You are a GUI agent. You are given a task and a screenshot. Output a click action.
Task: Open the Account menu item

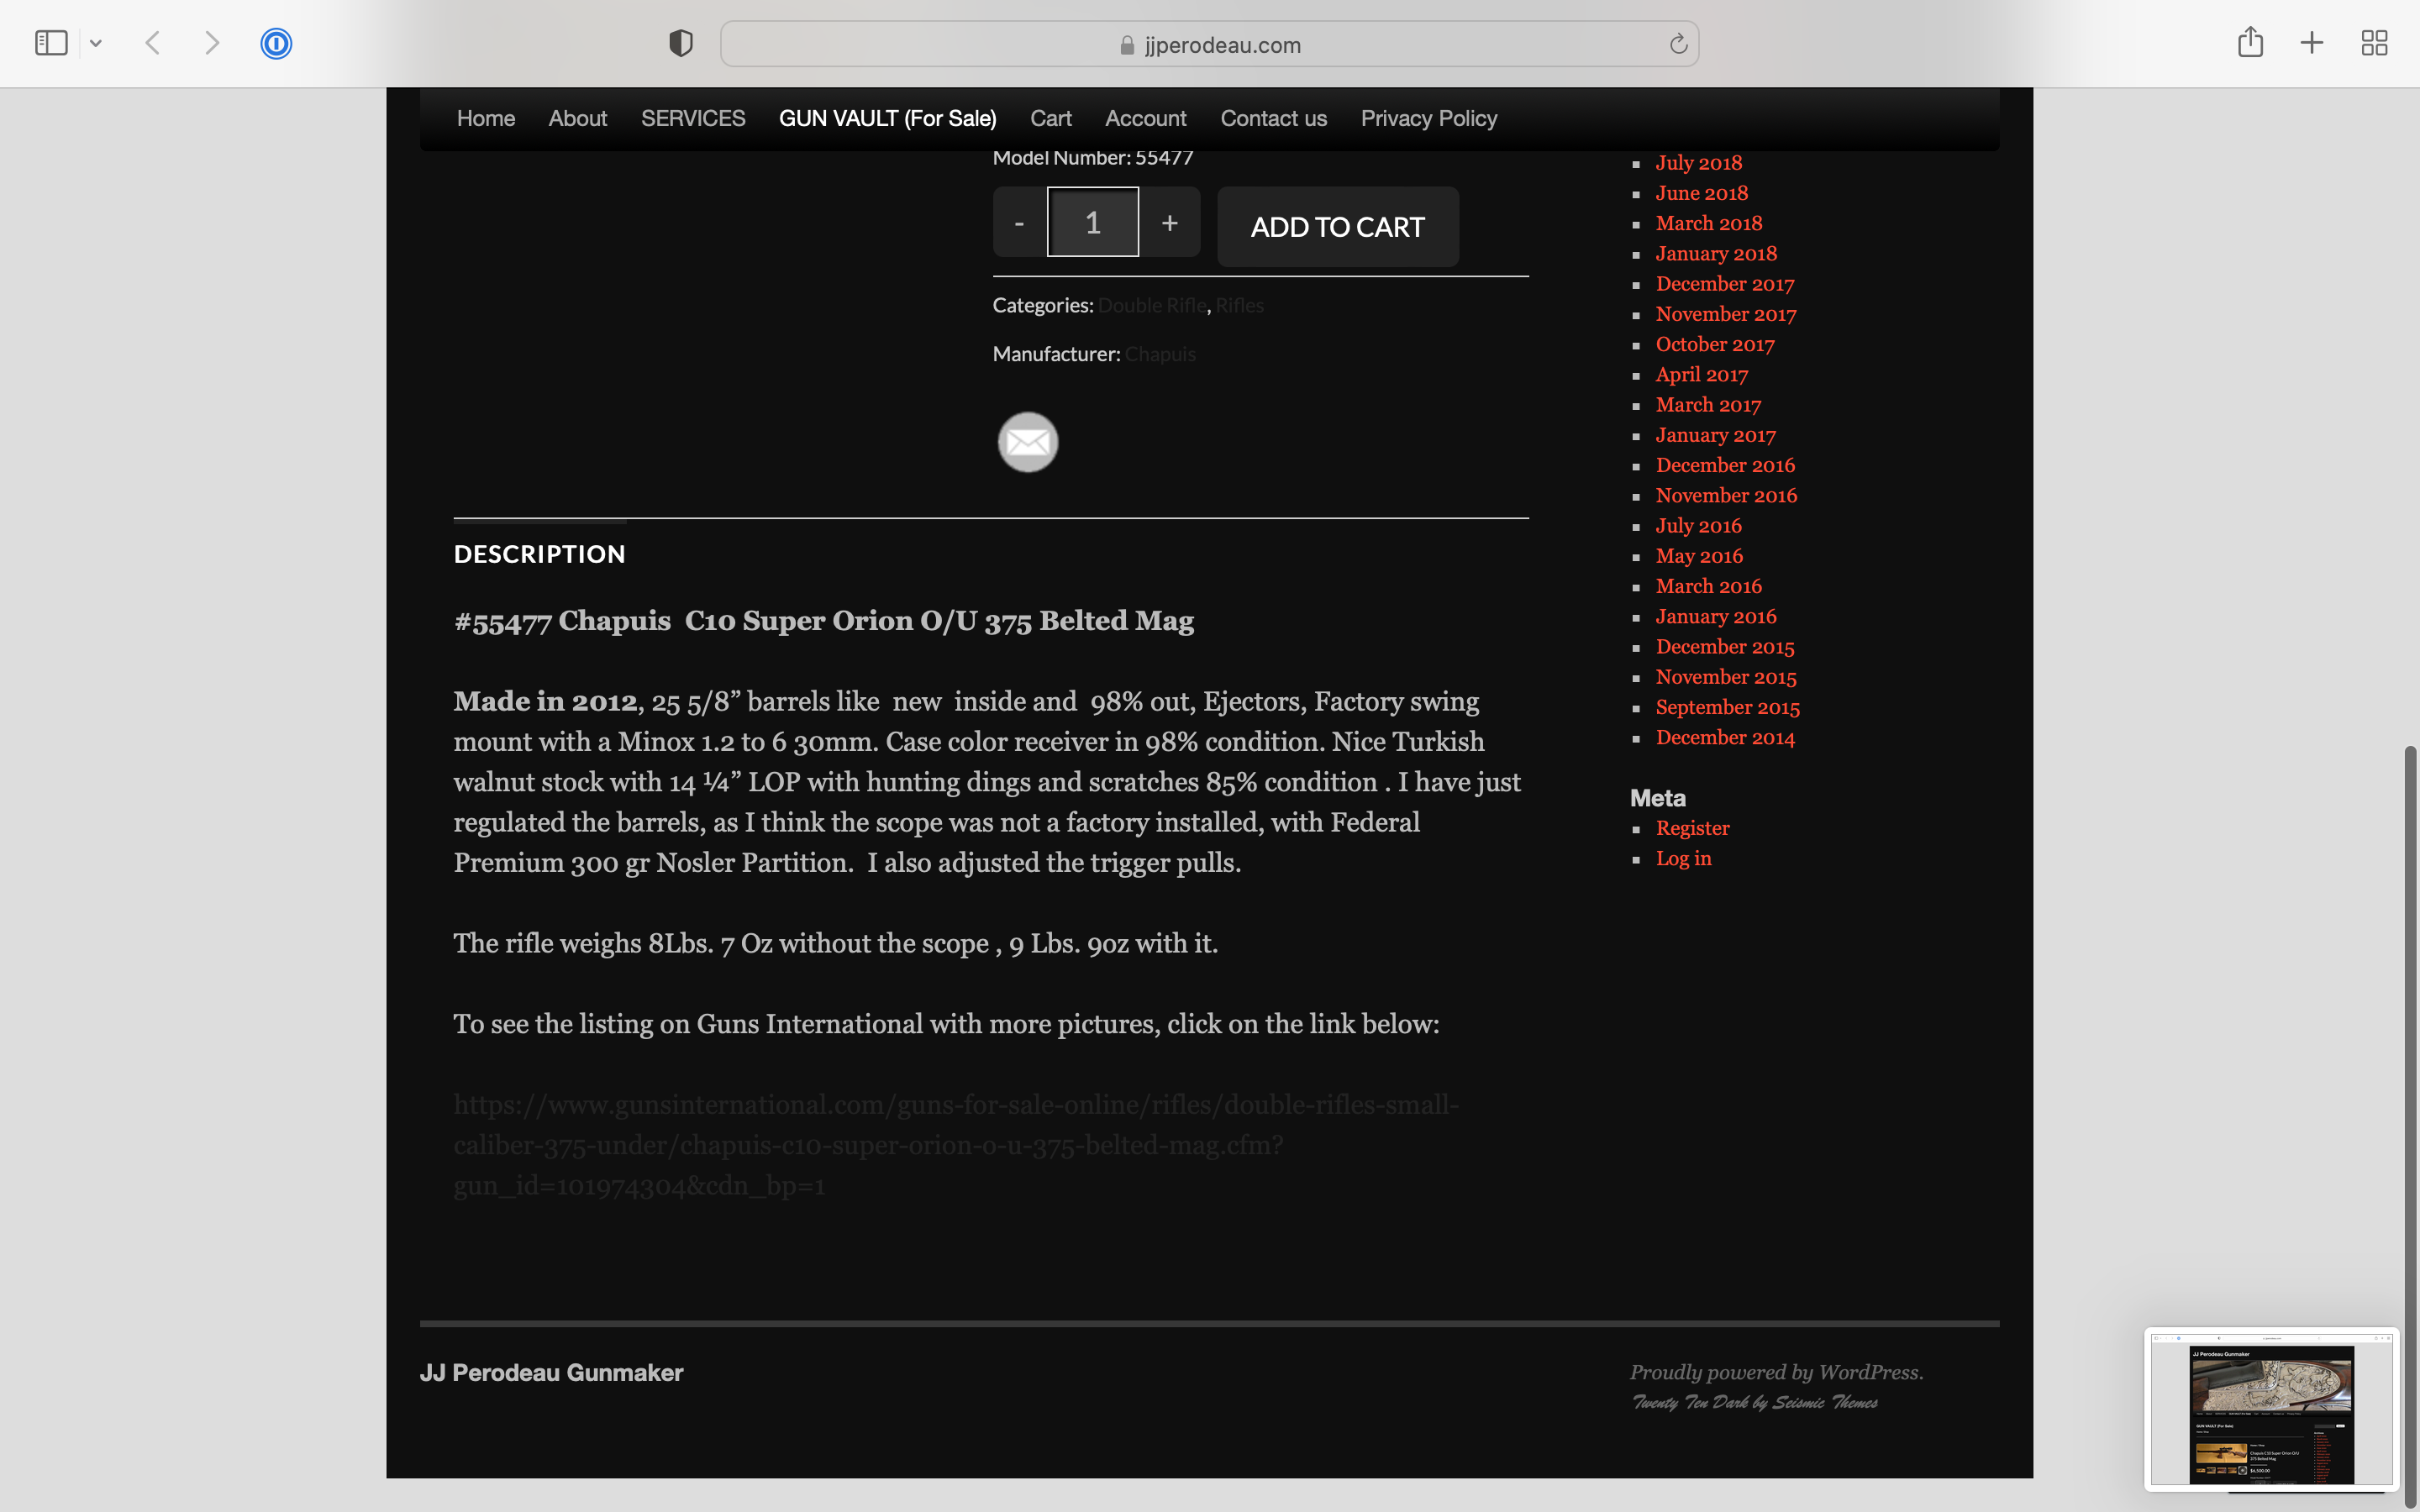click(x=1145, y=118)
